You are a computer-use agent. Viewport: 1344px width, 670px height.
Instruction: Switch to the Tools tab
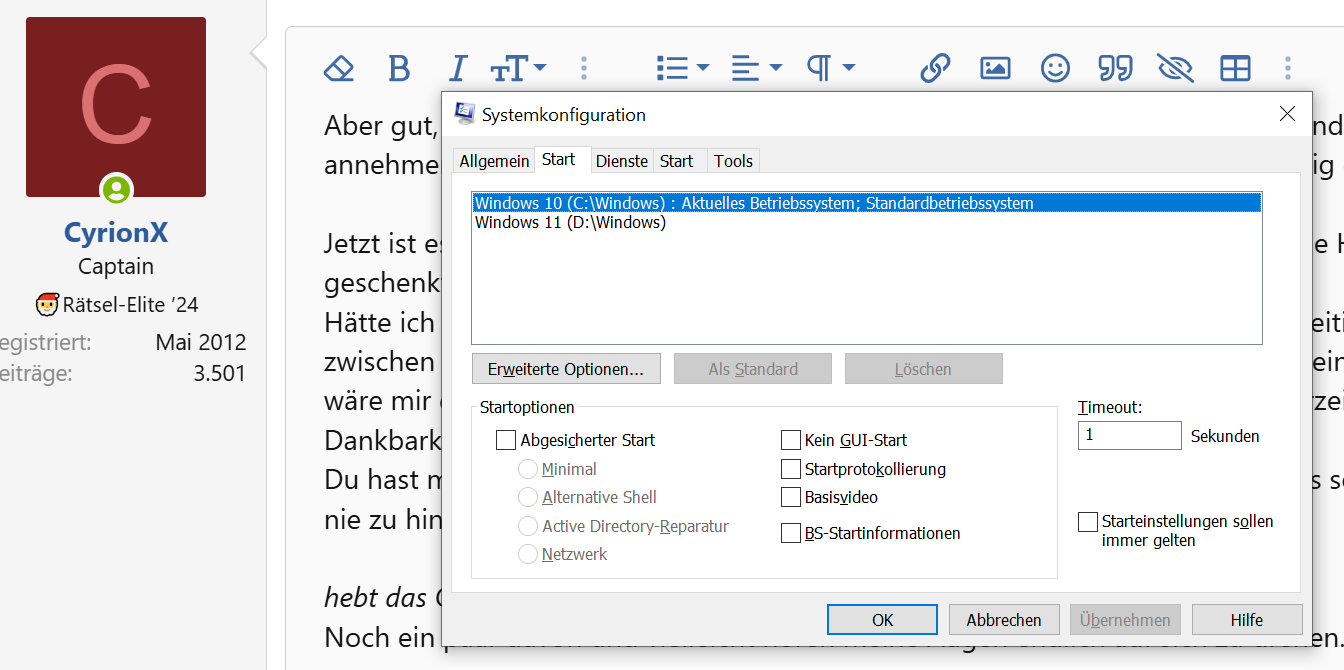click(734, 161)
